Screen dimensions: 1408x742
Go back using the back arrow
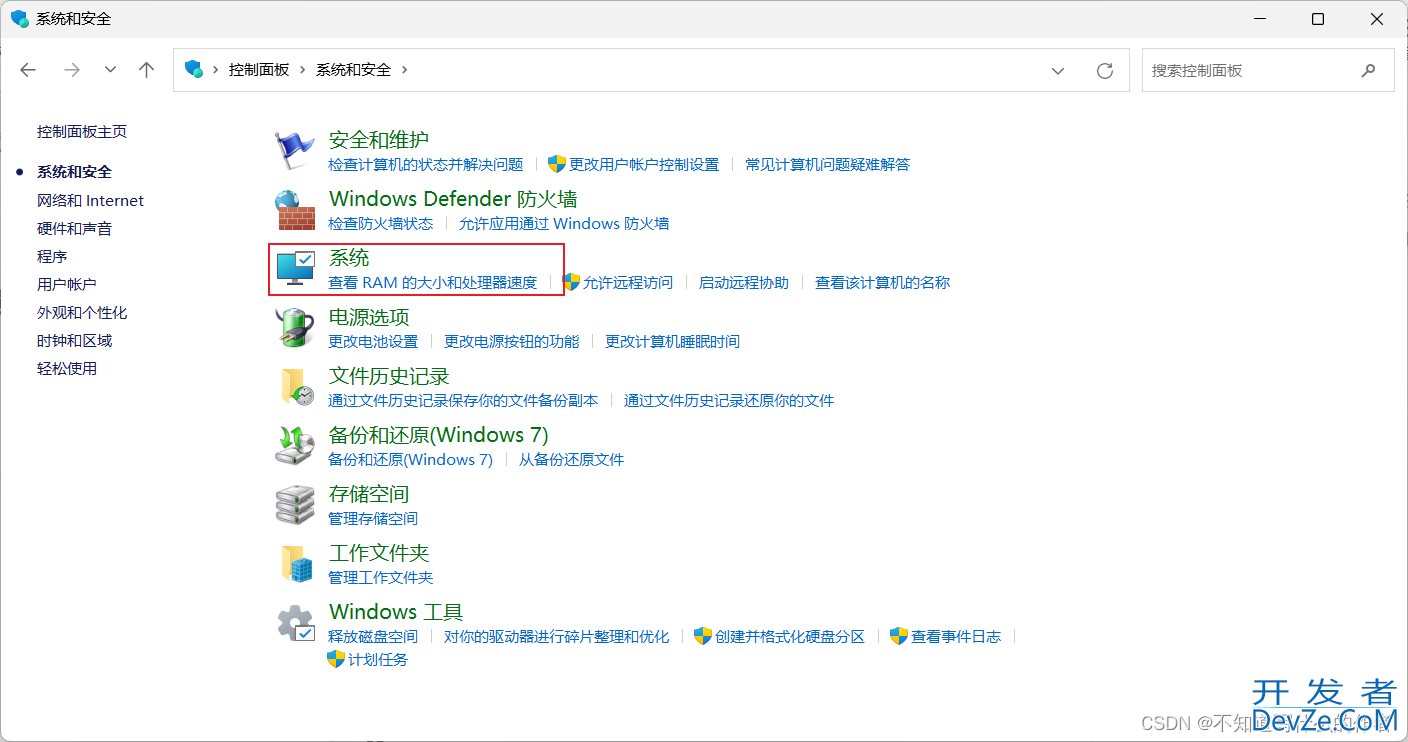point(28,69)
